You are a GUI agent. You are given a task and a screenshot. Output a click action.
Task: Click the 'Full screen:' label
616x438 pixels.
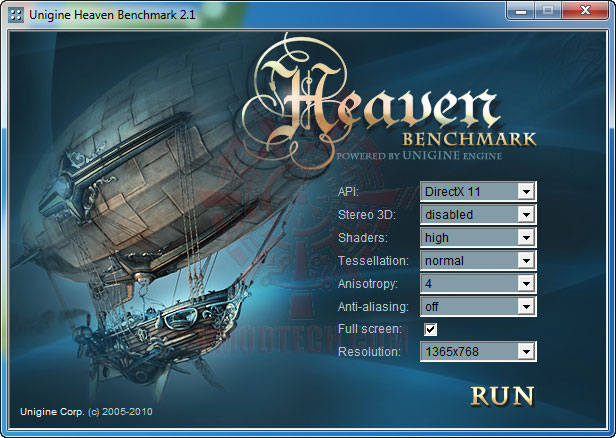pos(370,329)
